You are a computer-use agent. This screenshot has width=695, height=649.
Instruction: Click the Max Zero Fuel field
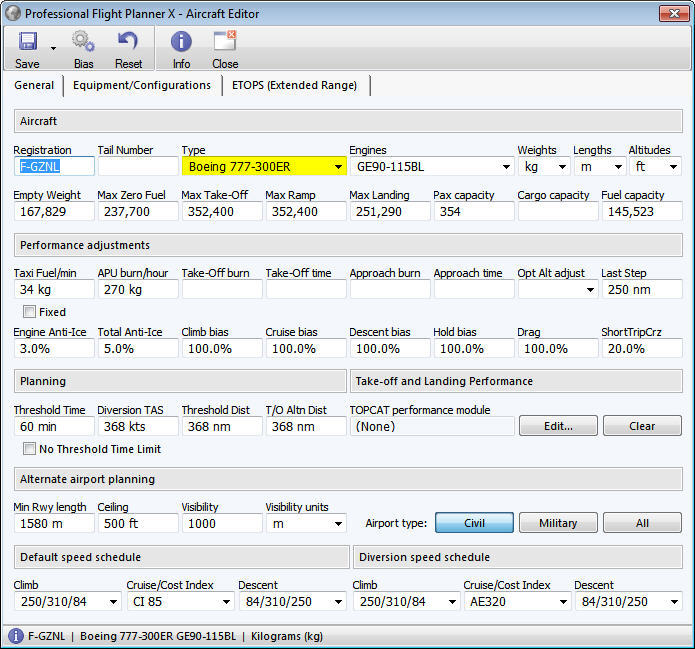pos(138,211)
